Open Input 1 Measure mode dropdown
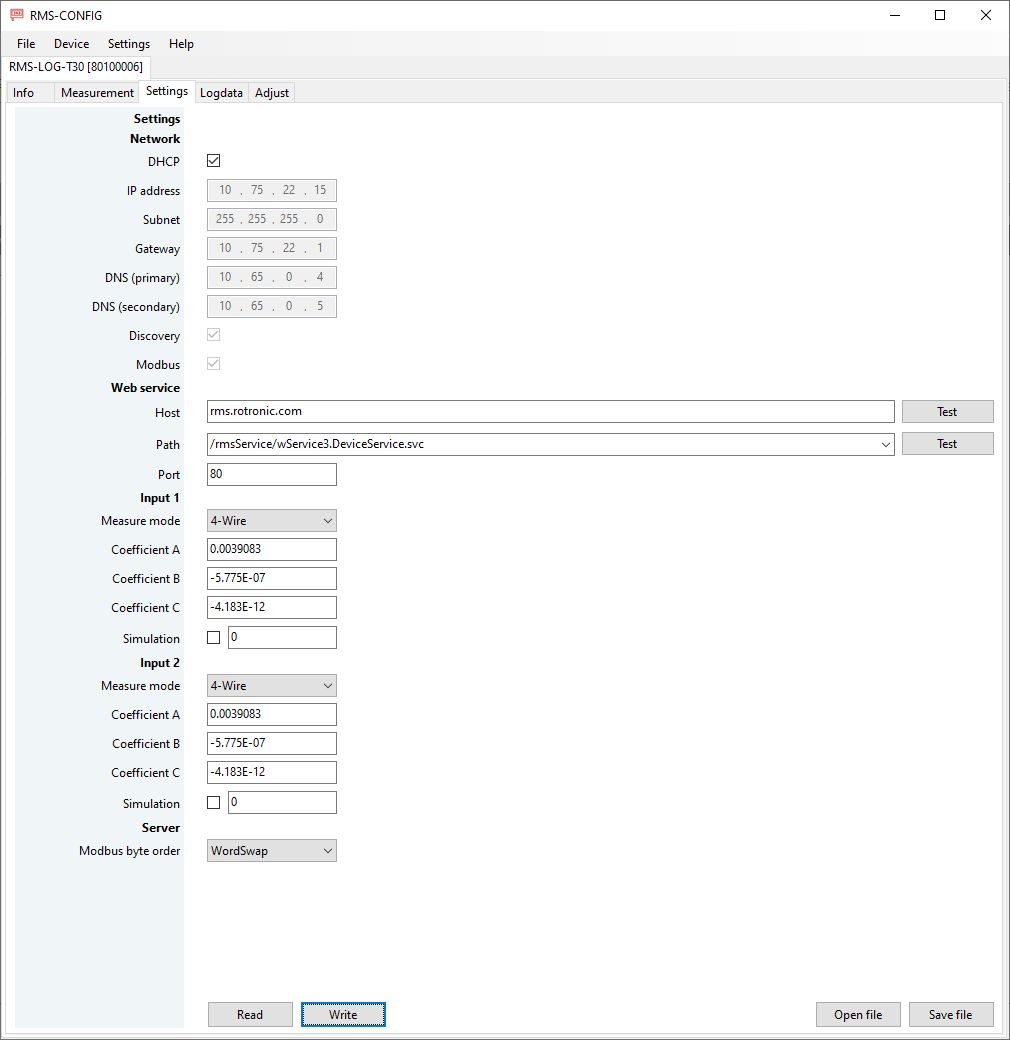 pos(272,521)
